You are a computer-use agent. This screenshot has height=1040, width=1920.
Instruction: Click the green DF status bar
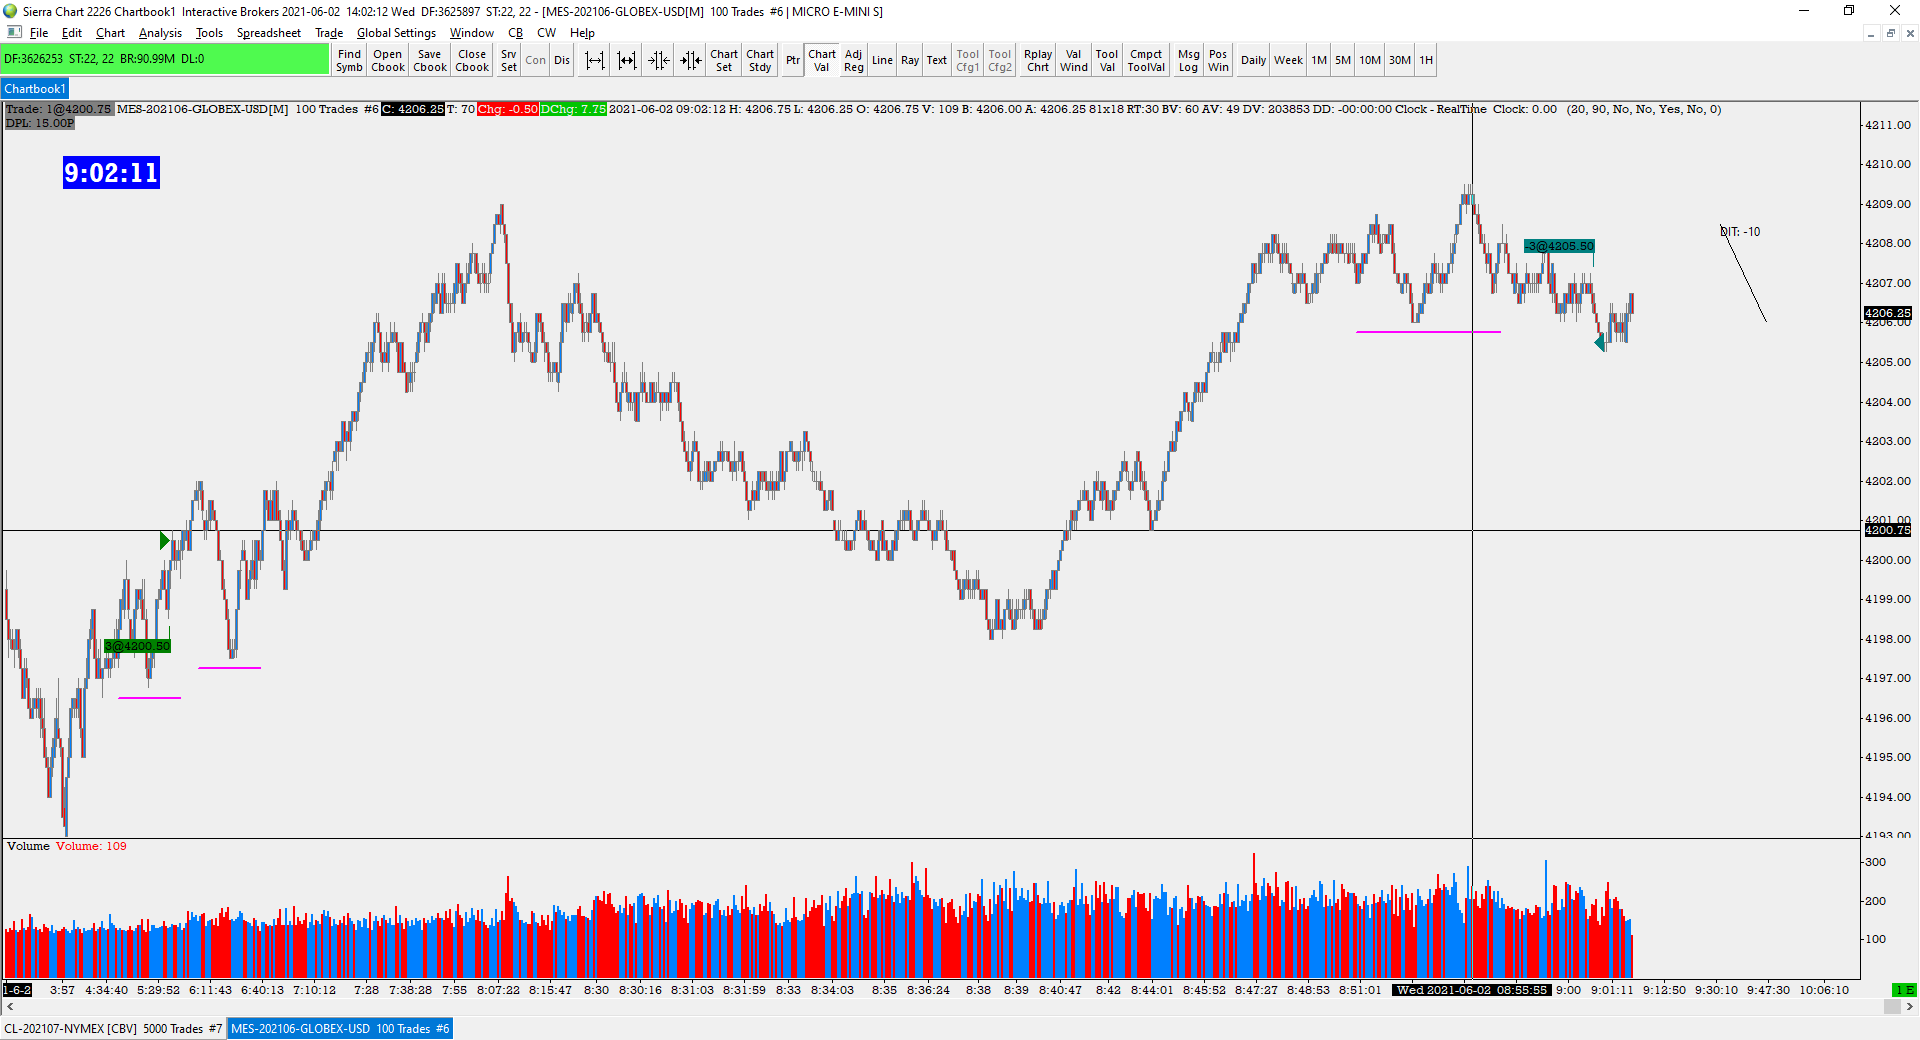pos(165,59)
